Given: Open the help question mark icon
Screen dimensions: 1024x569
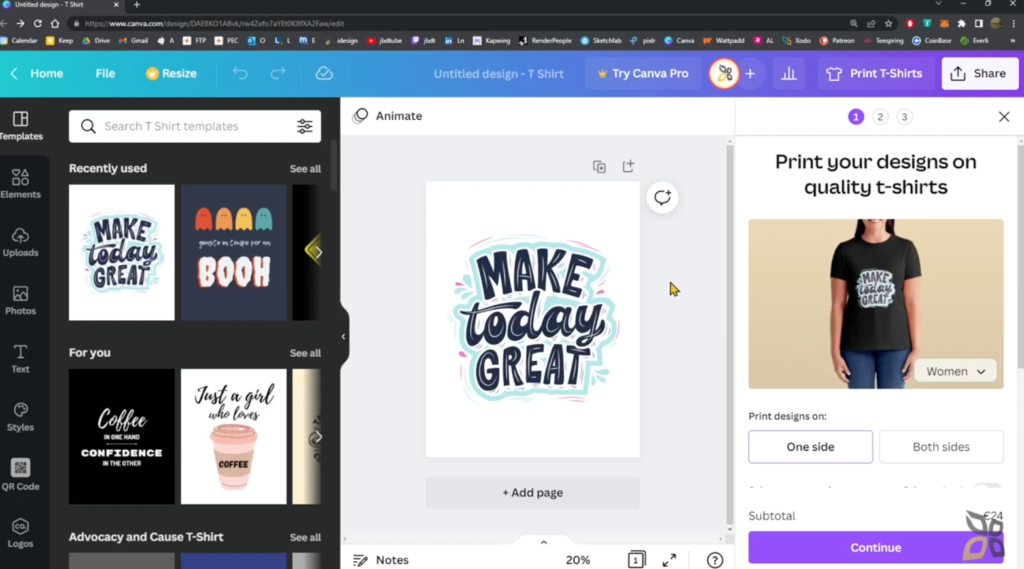Looking at the screenshot, I should (x=715, y=560).
